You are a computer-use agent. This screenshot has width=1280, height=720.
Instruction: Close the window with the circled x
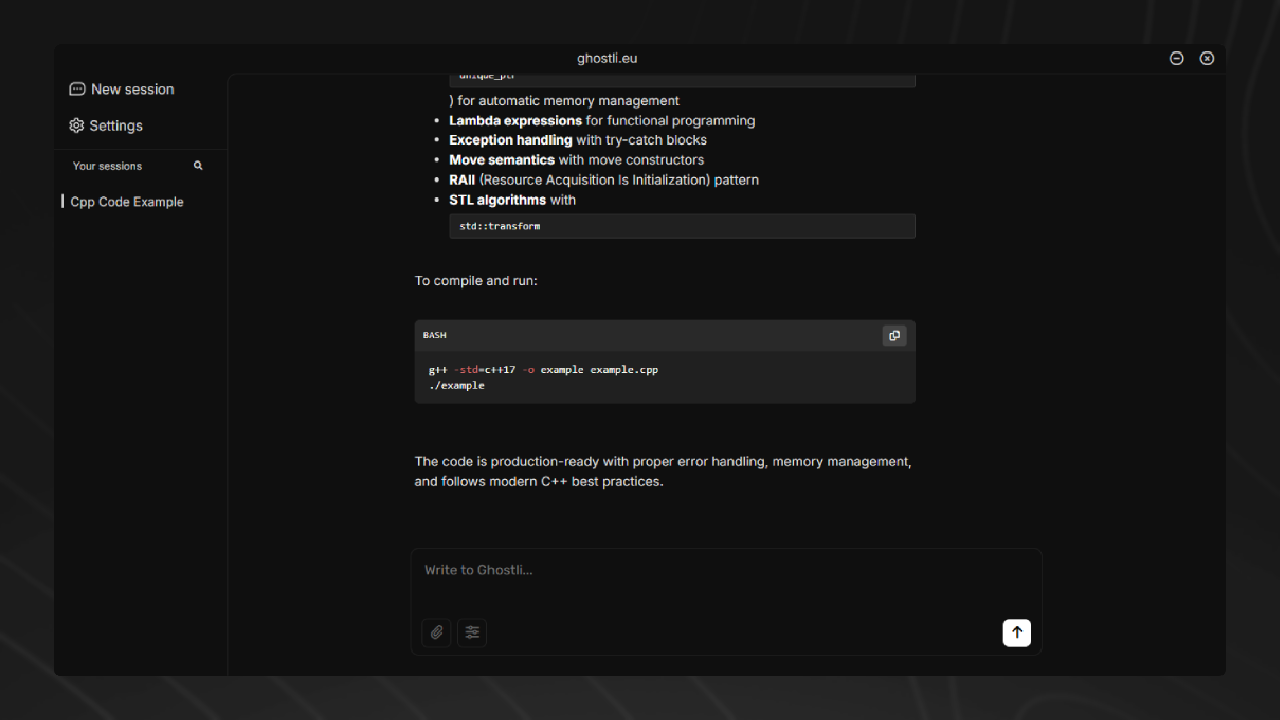pyautogui.click(x=1207, y=58)
